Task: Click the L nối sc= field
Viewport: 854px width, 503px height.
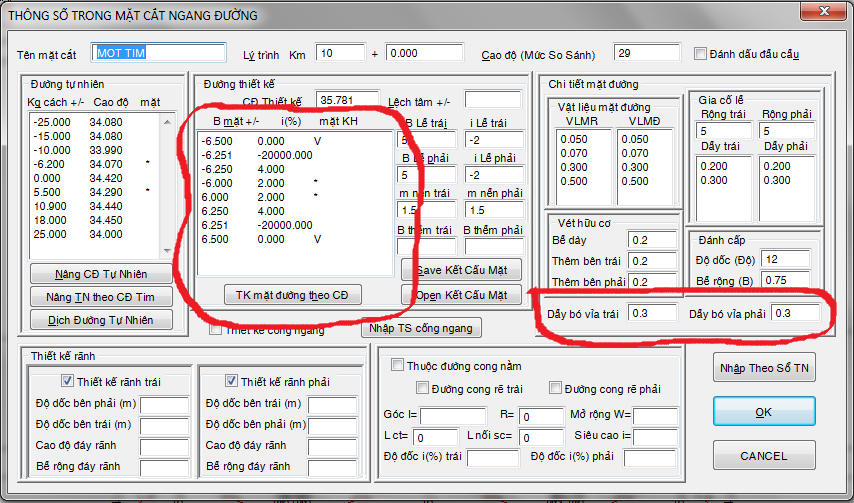Action: point(541,437)
